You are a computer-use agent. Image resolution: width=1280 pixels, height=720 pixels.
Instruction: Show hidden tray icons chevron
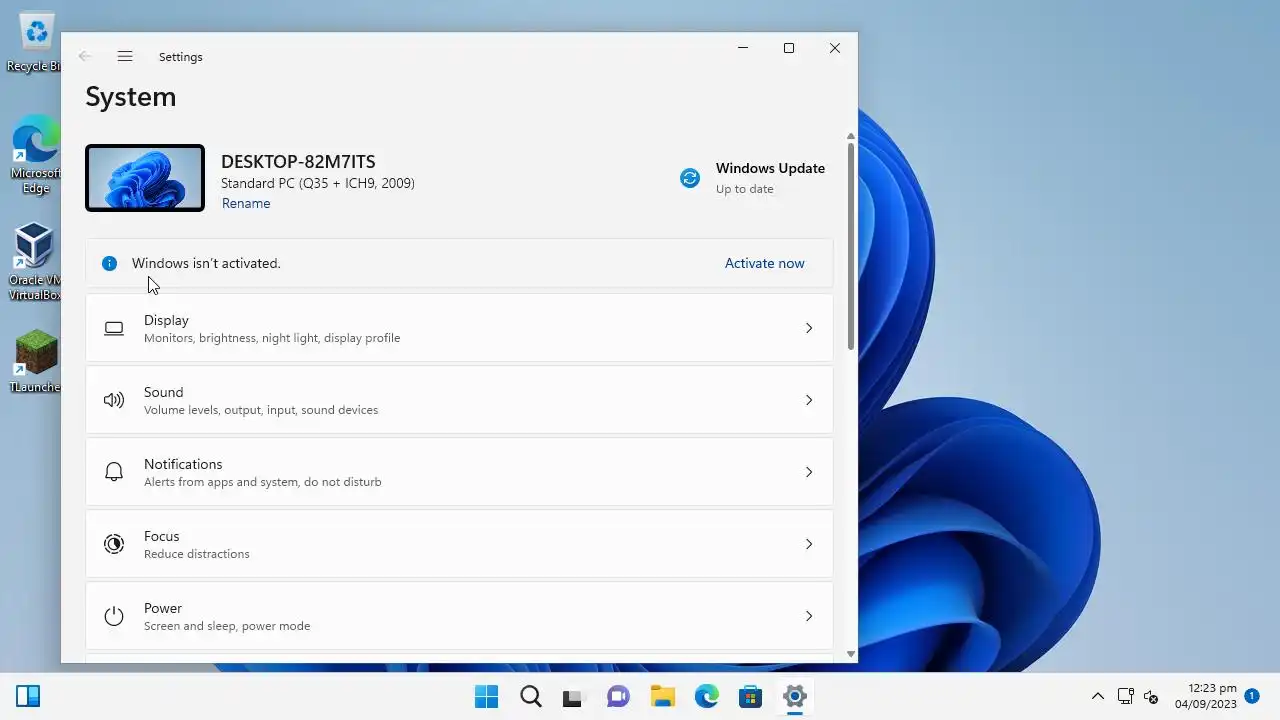point(1097,697)
